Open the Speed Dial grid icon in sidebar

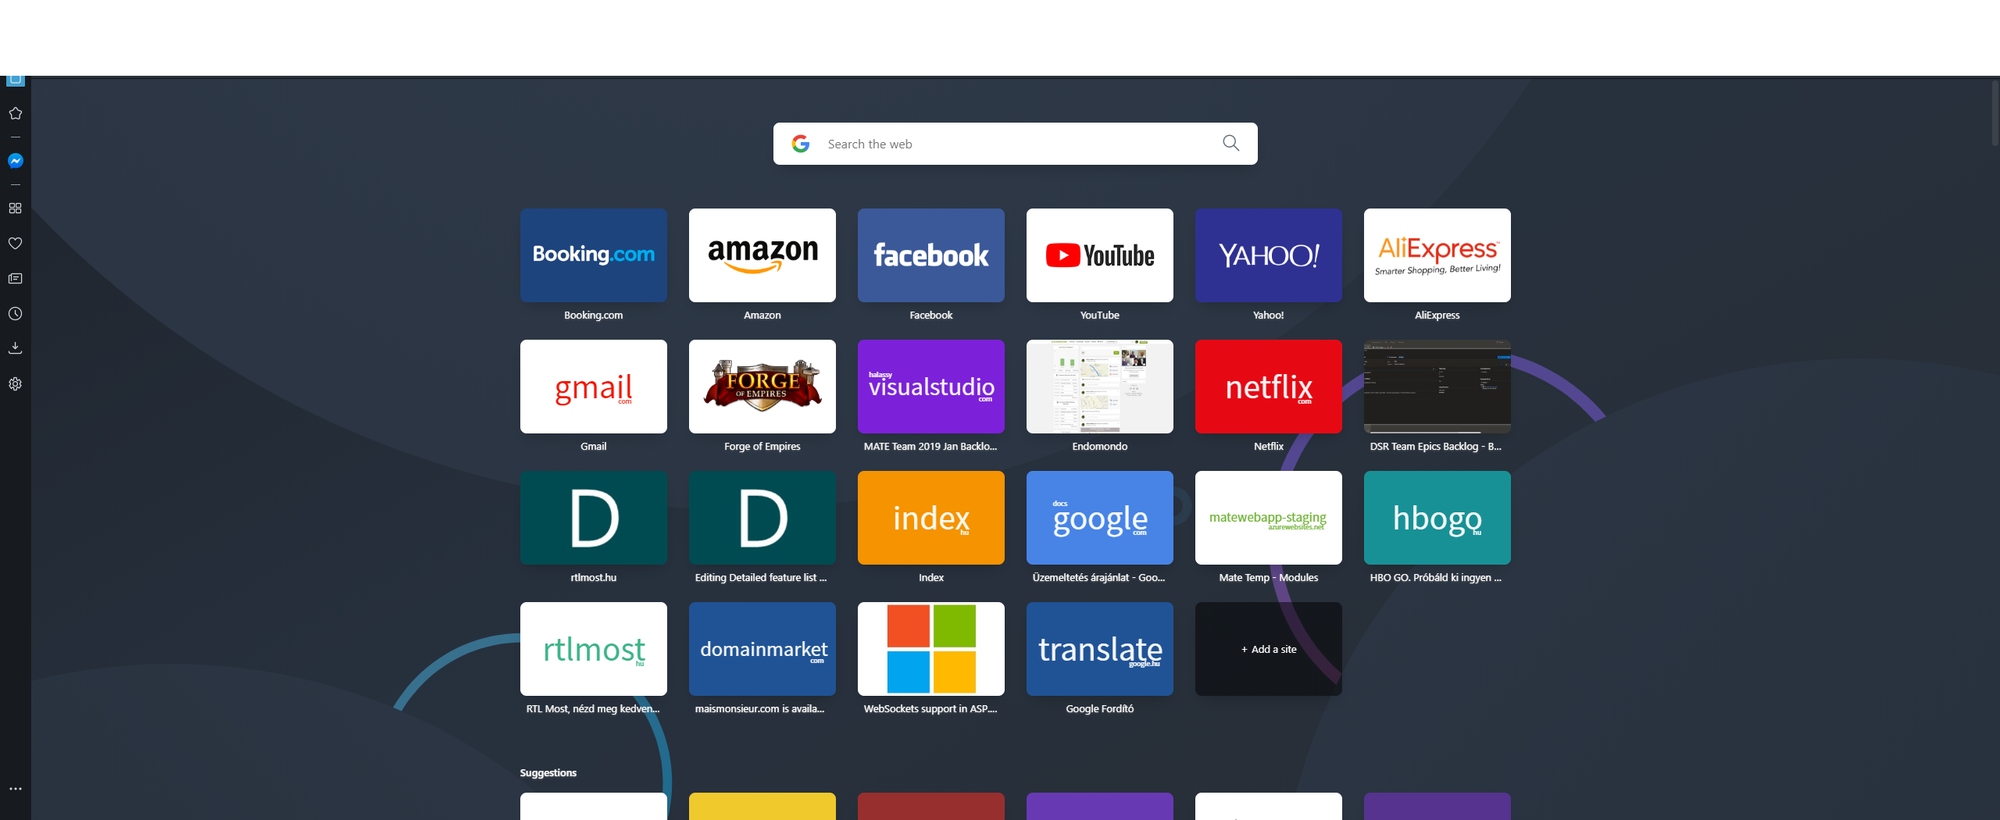[x=15, y=208]
